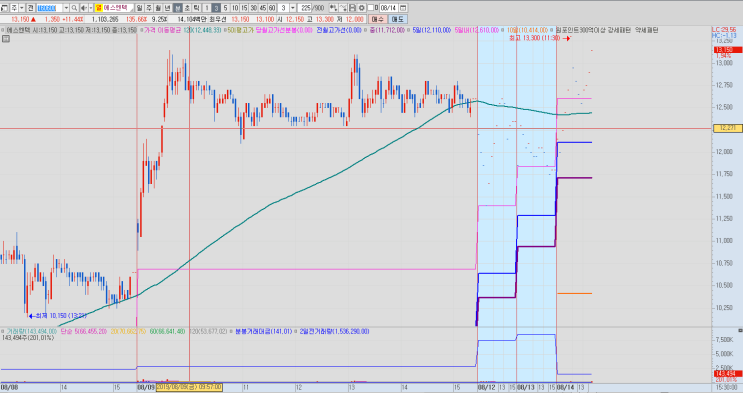The width and height of the screenshot is (743, 393).
Task: Select the 월 (monthly) chart period
Action: (158, 8)
